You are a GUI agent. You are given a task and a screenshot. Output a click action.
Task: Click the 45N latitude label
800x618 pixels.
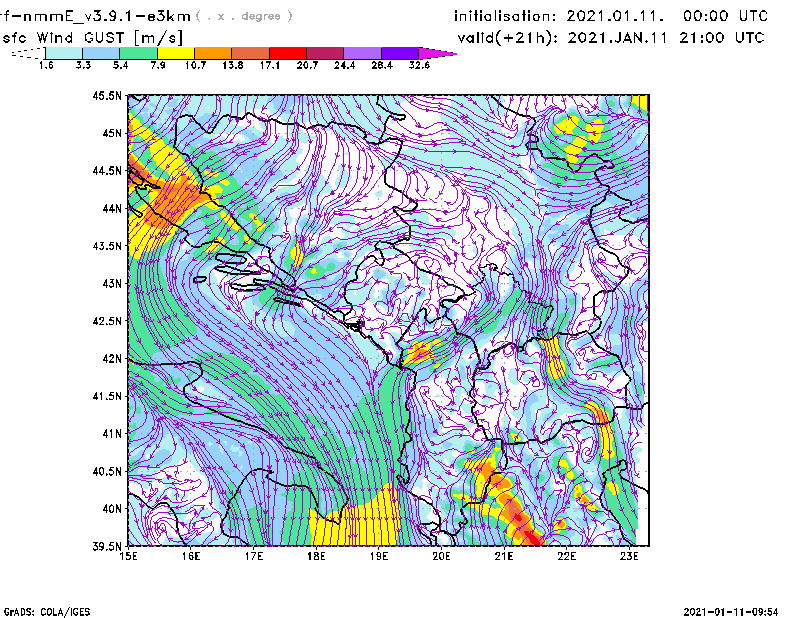(112, 133)
